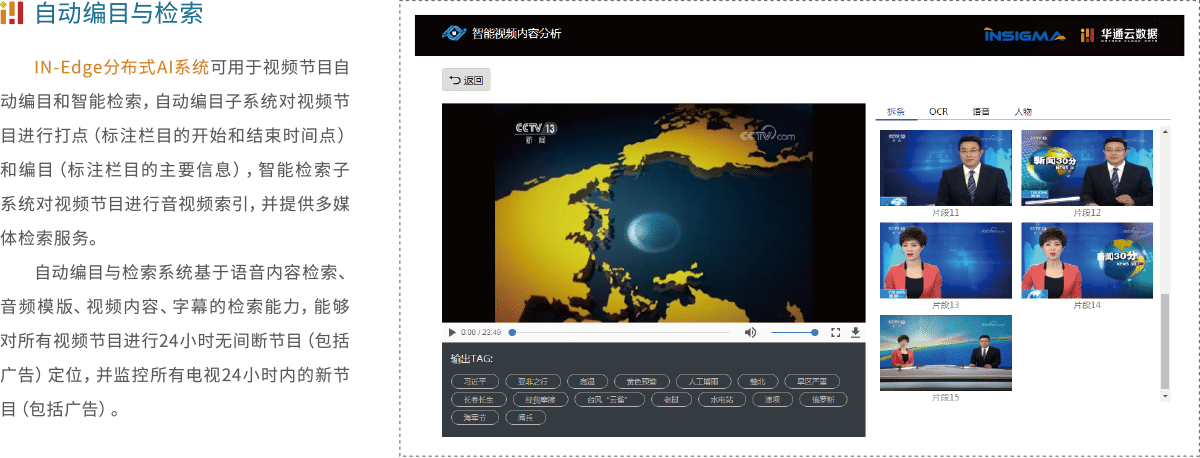Open the 片段11 thumbnail
Viewport: 1200px width, 458px height.
tap(945, 167)
